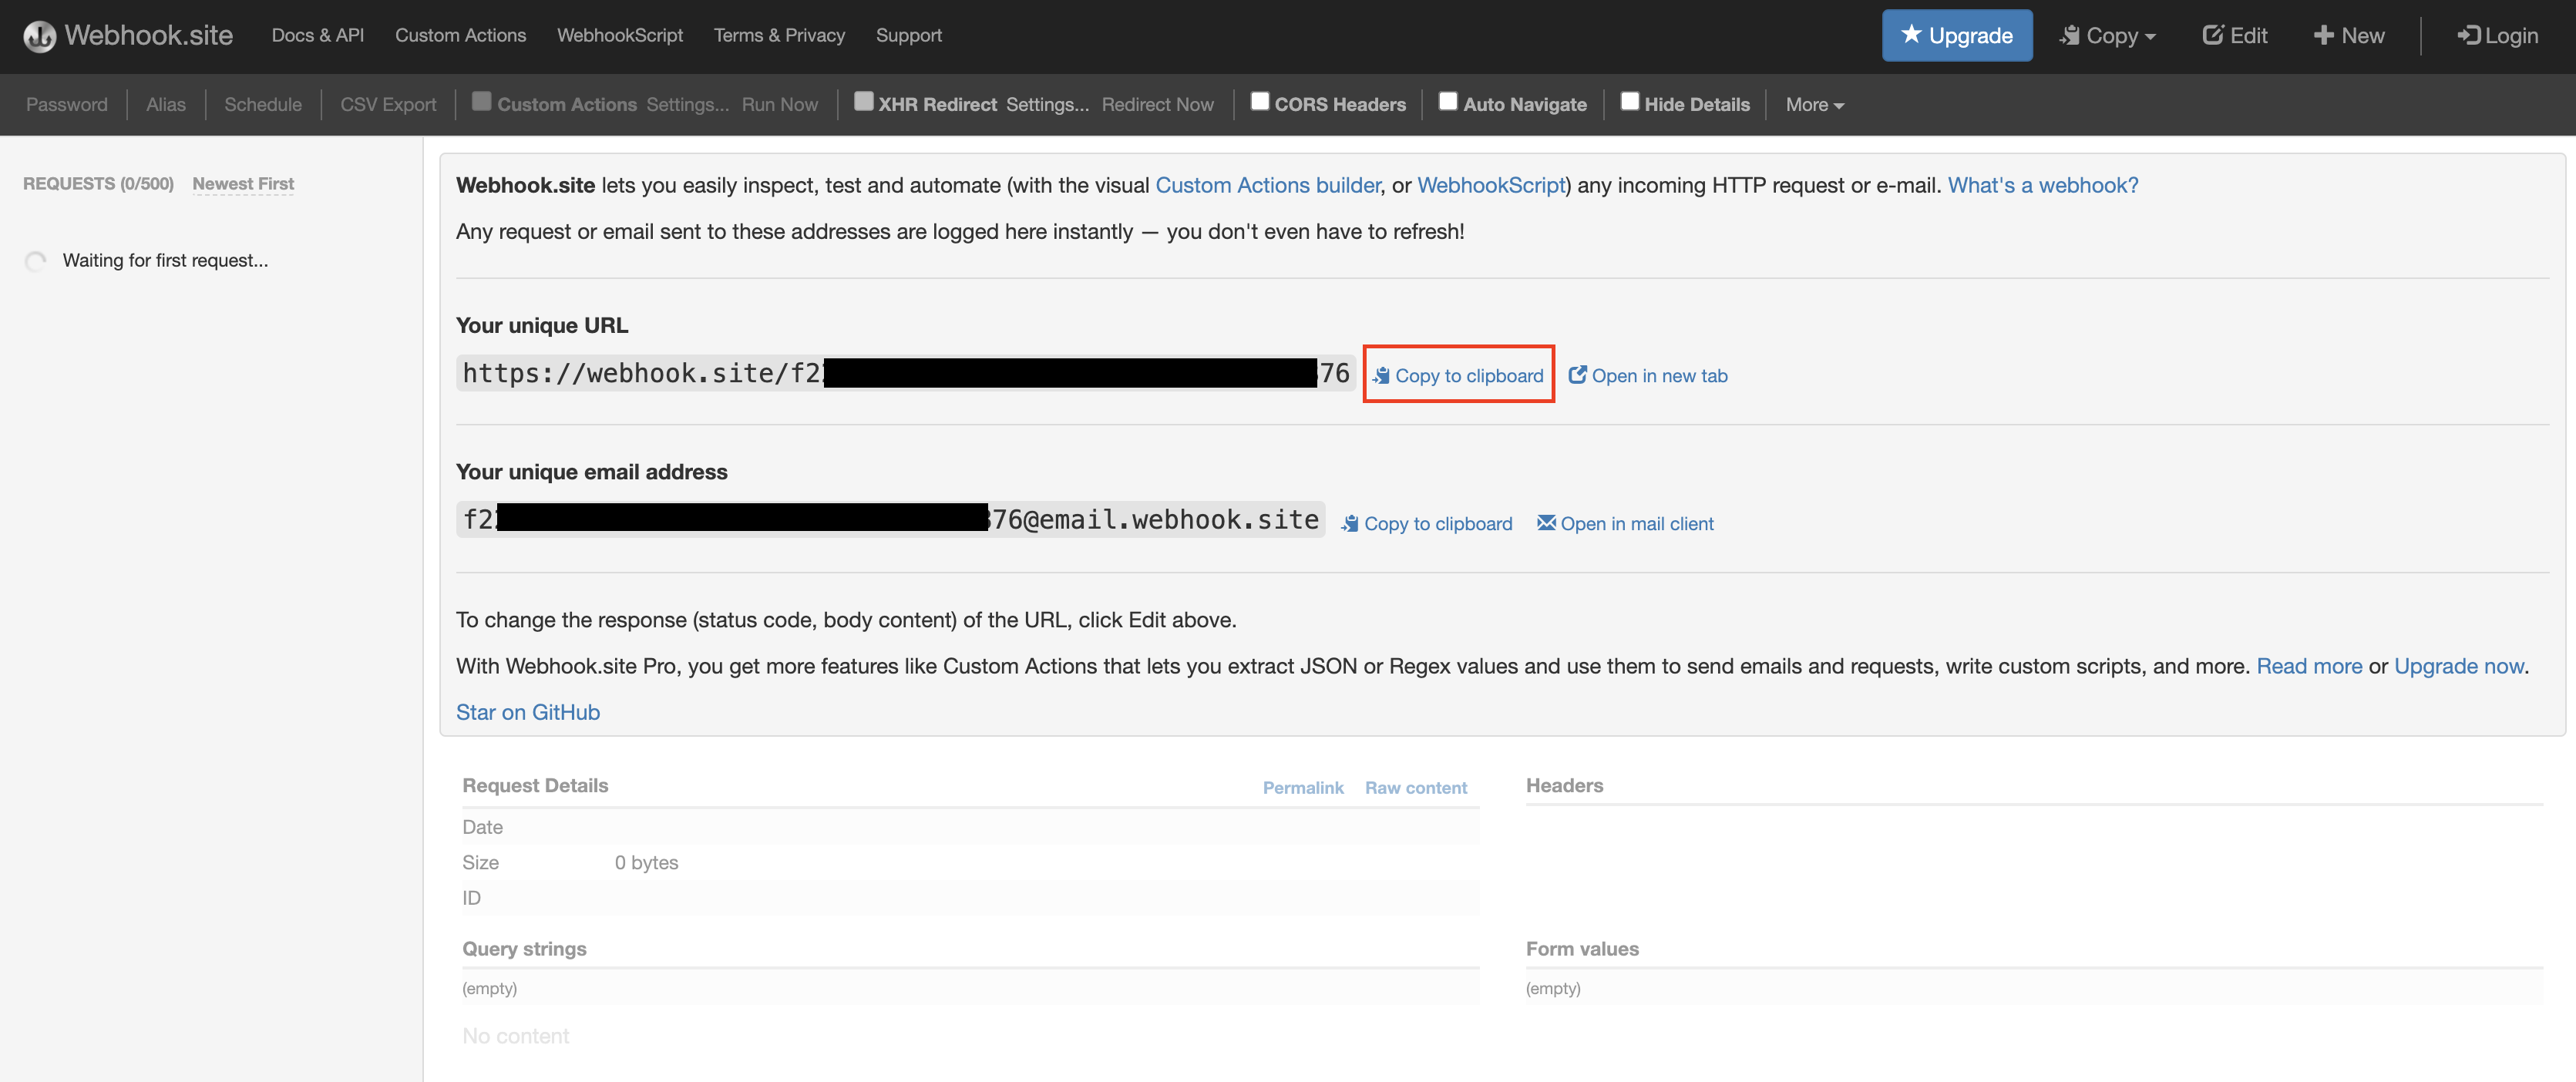The width and height of the screenshot is (2576, 1082).
Task: Change Newest First sort order
Action: (243, 184)
